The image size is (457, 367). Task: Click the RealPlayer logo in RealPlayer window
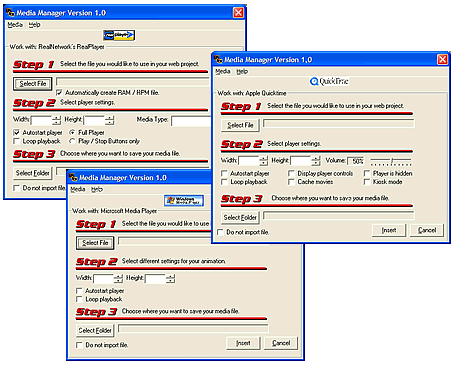coord(119,35)
